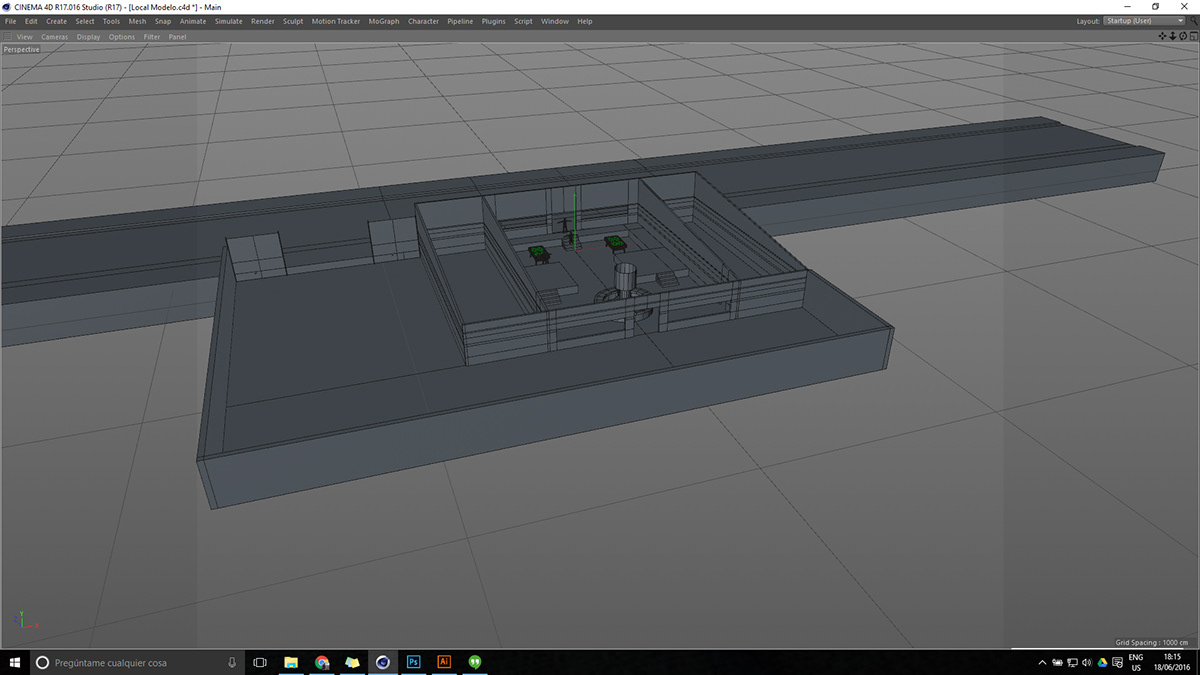Expand the viewport Display menu
This screenshot has width=1200, height=675.
pos(88,37)
